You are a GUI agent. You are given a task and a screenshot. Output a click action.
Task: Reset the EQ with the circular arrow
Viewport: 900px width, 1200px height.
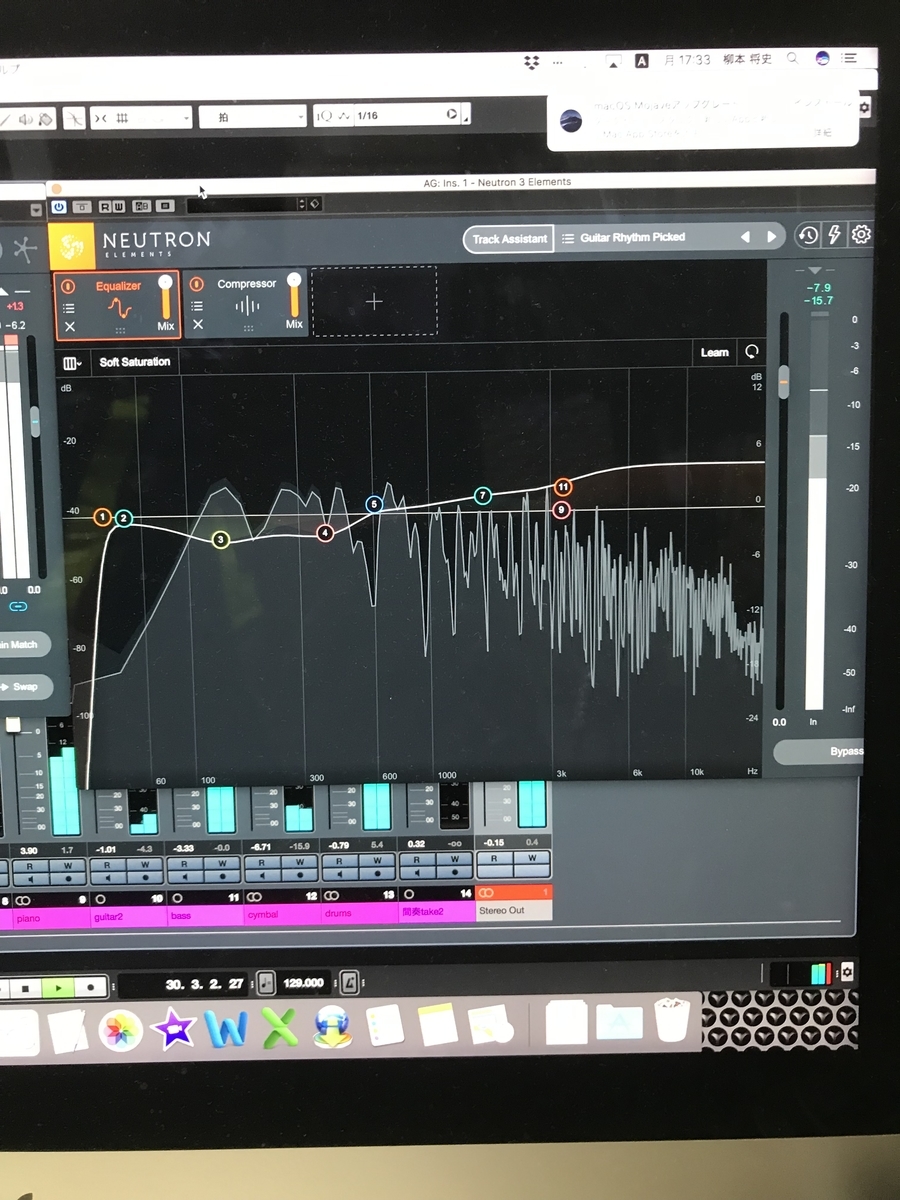coord(751,352)
